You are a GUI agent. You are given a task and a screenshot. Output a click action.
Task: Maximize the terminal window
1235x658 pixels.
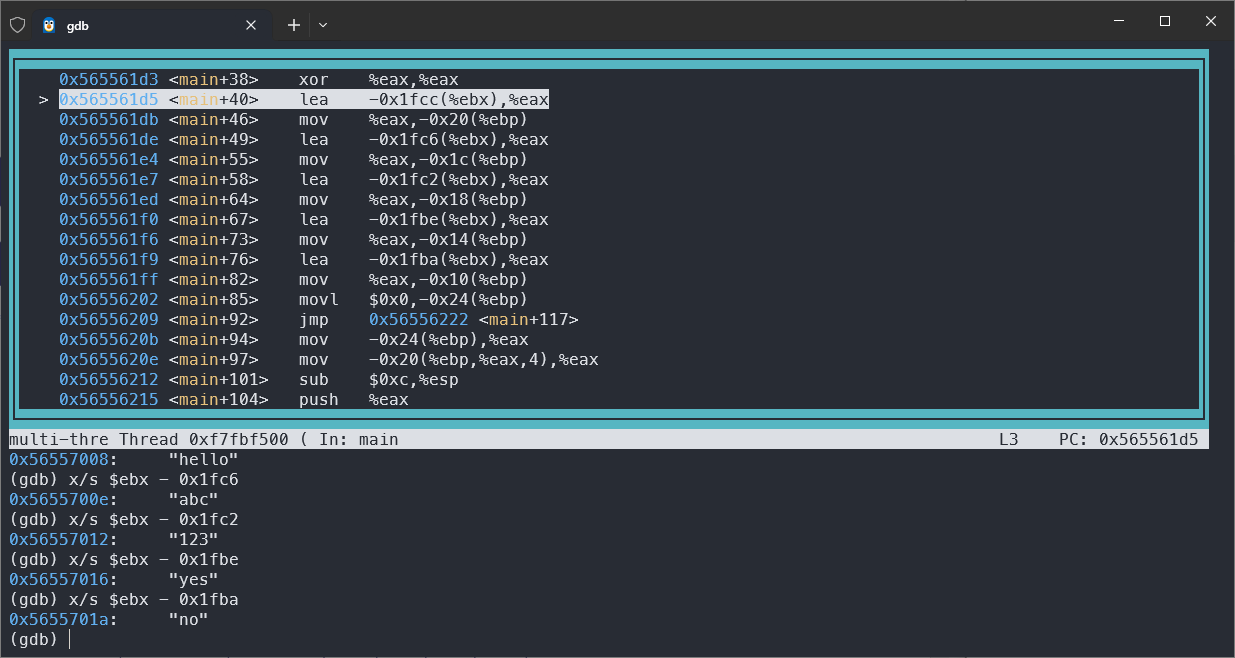[x=1165, y=22]
